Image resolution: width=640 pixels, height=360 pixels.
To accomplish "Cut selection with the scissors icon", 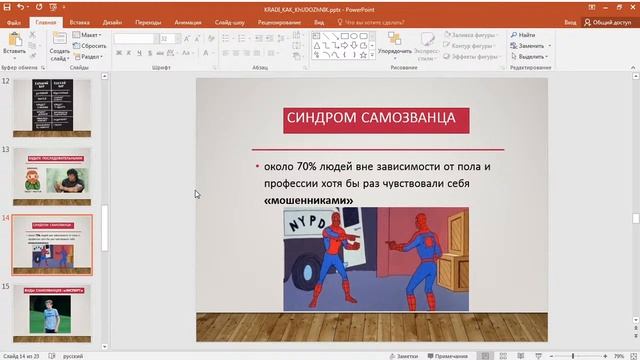I will coord(32,35).
